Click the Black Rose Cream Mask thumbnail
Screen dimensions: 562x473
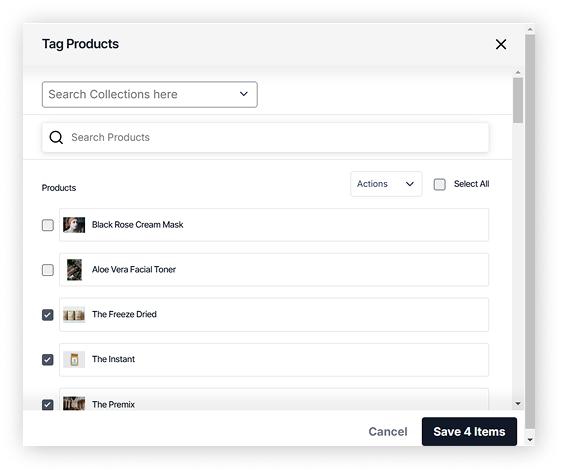(x=74, y=225)
